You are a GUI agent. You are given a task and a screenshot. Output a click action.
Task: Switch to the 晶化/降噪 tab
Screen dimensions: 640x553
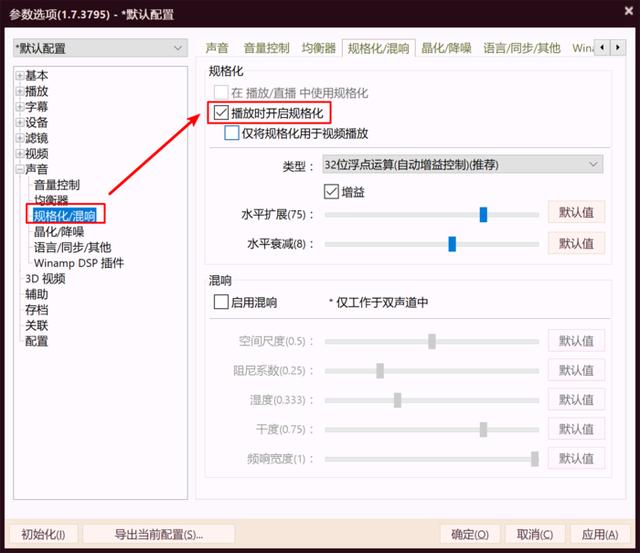click(x=446, y=48)
